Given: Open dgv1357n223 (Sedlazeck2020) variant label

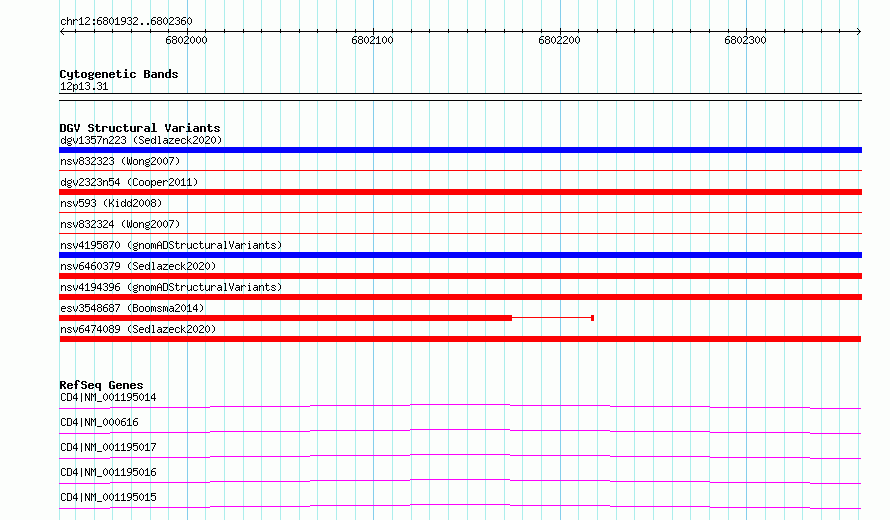Looking at the screenshot, I should 141,140.
